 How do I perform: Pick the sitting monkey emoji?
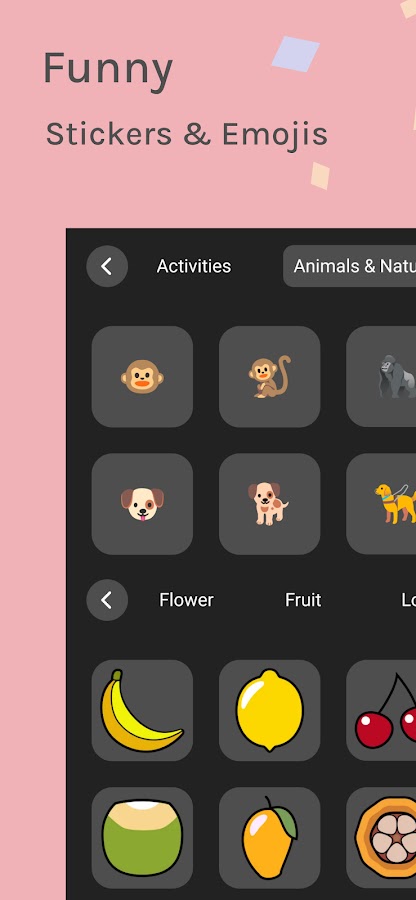coord(270,377)
